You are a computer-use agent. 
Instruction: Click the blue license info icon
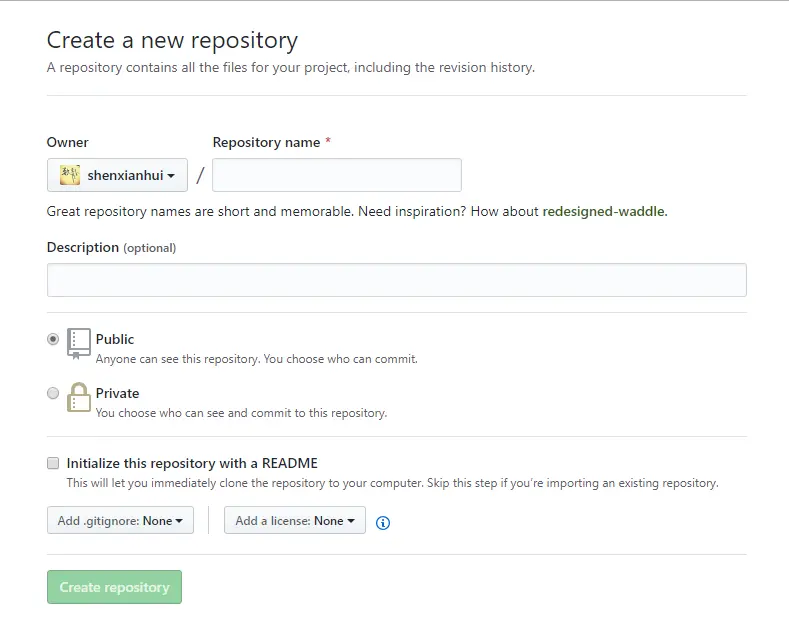pos(383,522)
